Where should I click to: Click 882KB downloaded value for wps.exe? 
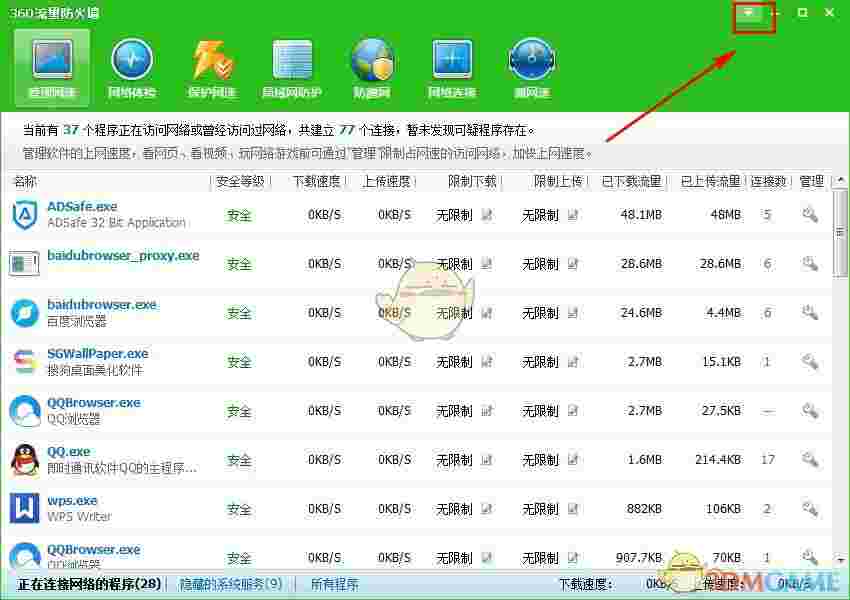pos(644,509)
